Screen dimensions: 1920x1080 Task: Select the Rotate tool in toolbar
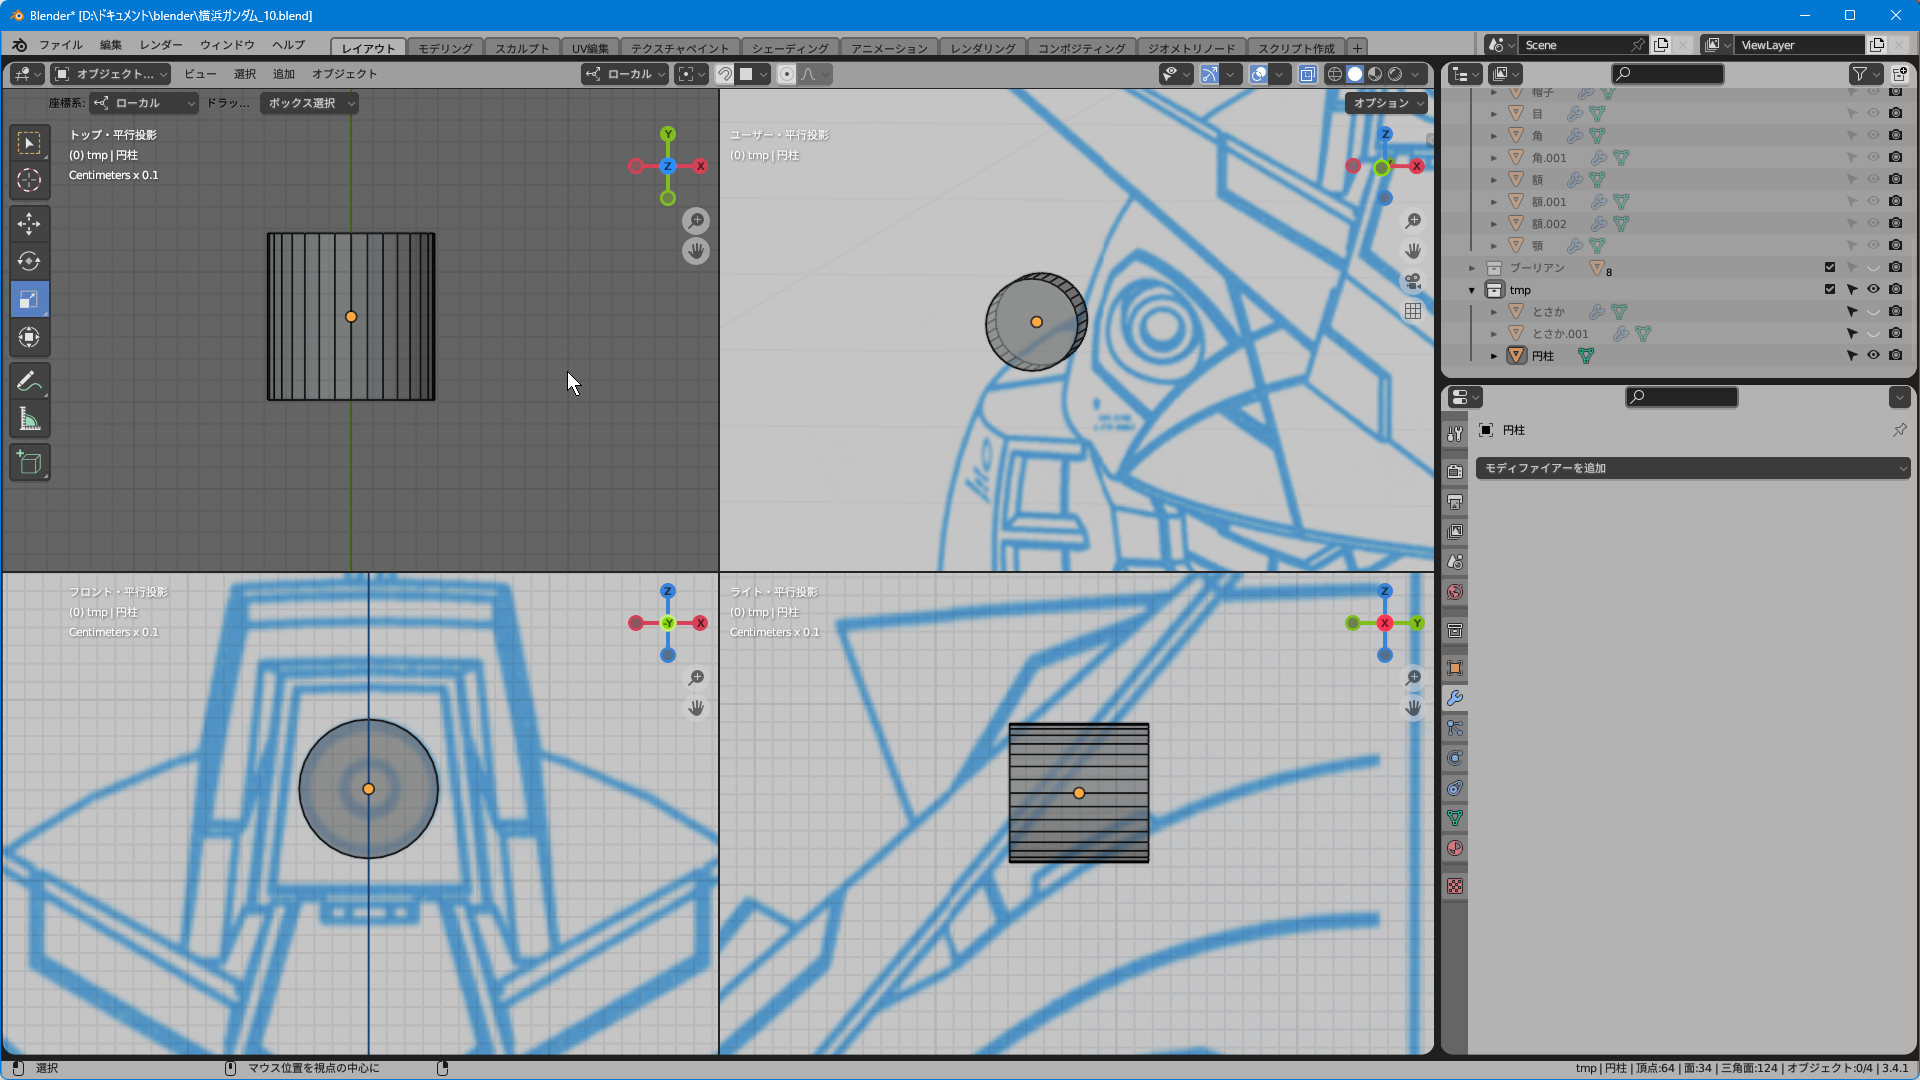29,261
